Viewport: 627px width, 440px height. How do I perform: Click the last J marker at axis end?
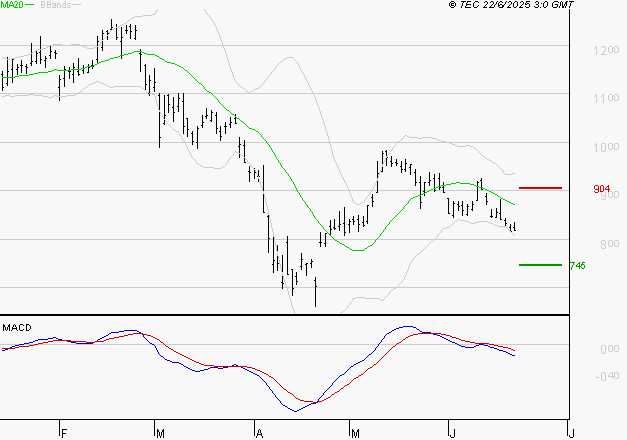click(571, 434)
